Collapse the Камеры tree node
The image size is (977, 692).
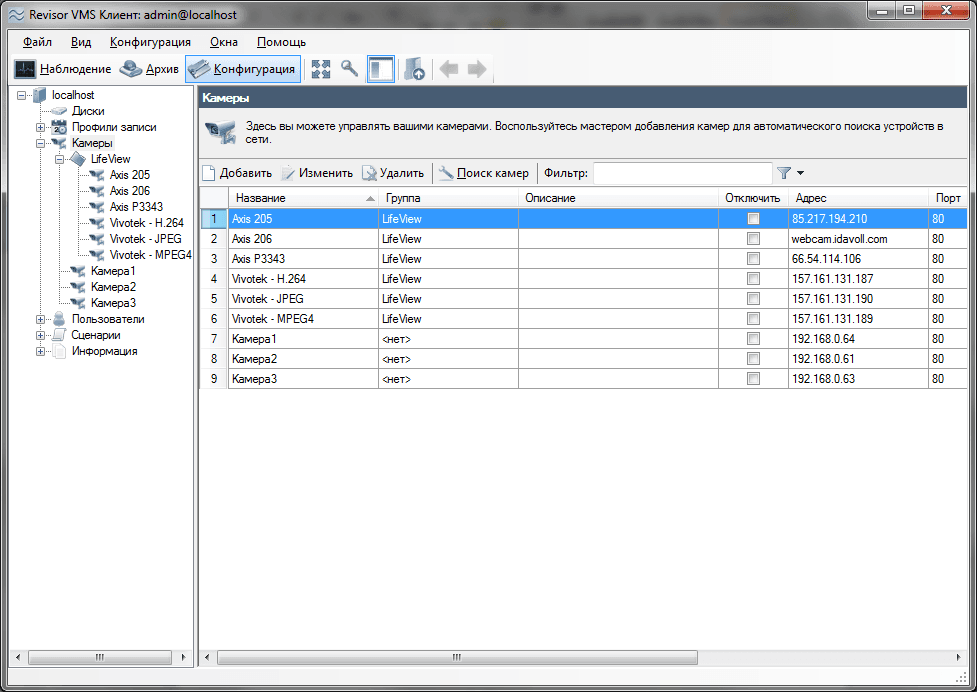tap(40, 143)
